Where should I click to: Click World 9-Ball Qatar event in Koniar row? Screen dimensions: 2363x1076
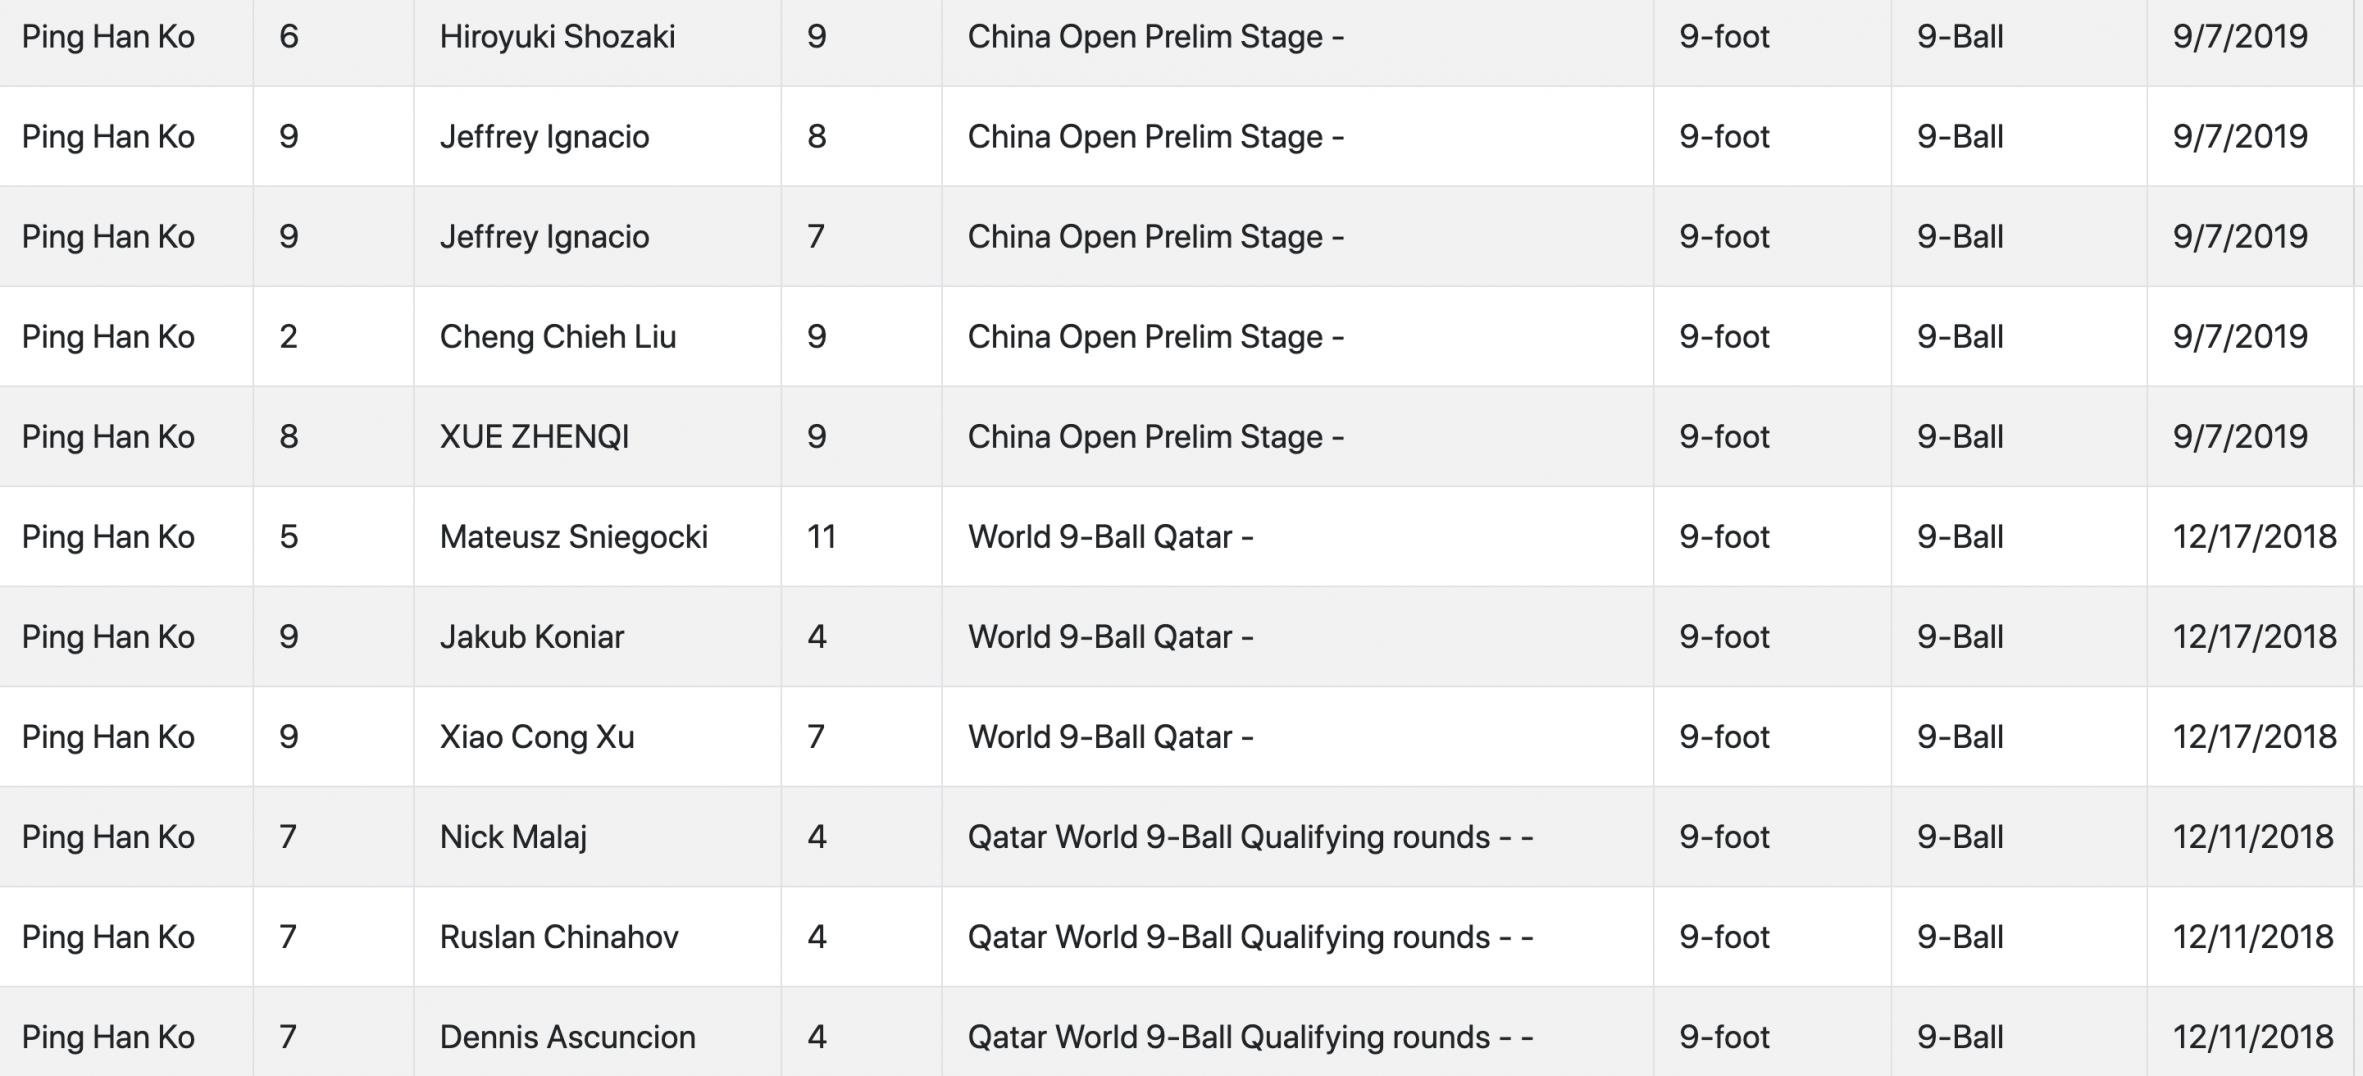point(1110,637)
